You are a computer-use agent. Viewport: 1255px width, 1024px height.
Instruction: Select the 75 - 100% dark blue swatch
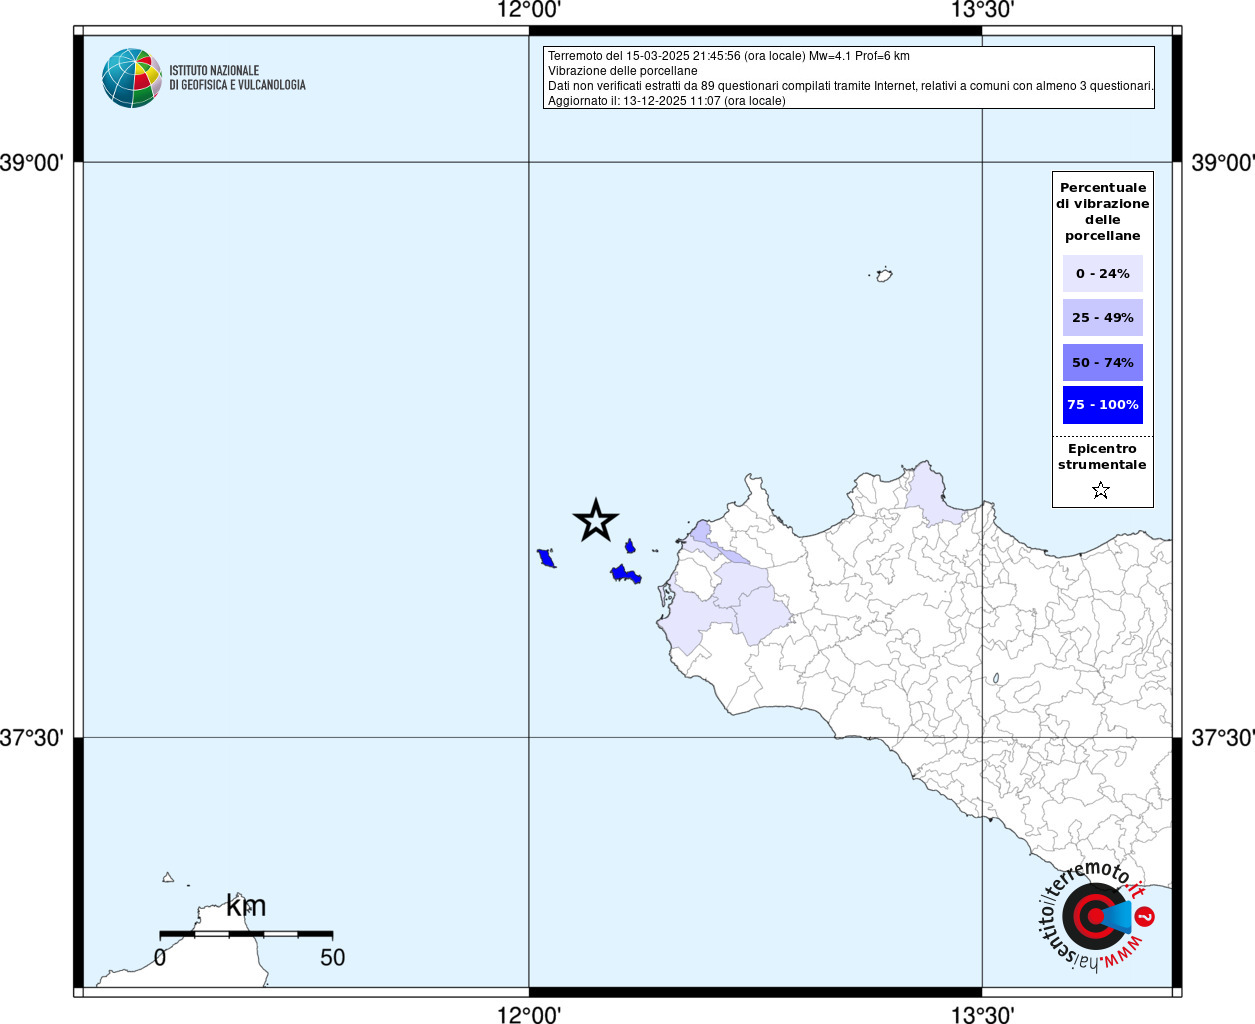click(1102, 405)
